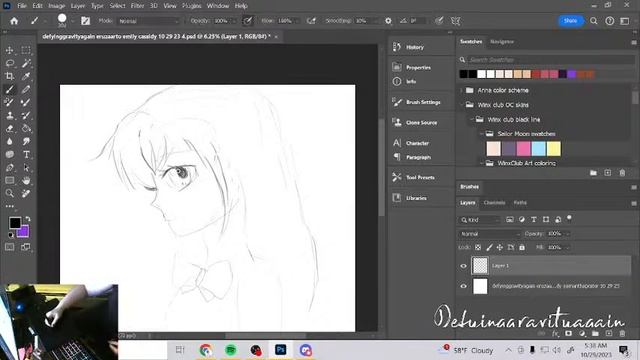Open the layer filter Kind dropdown
The height and width of the screenshot is (360, 640).
480,220
